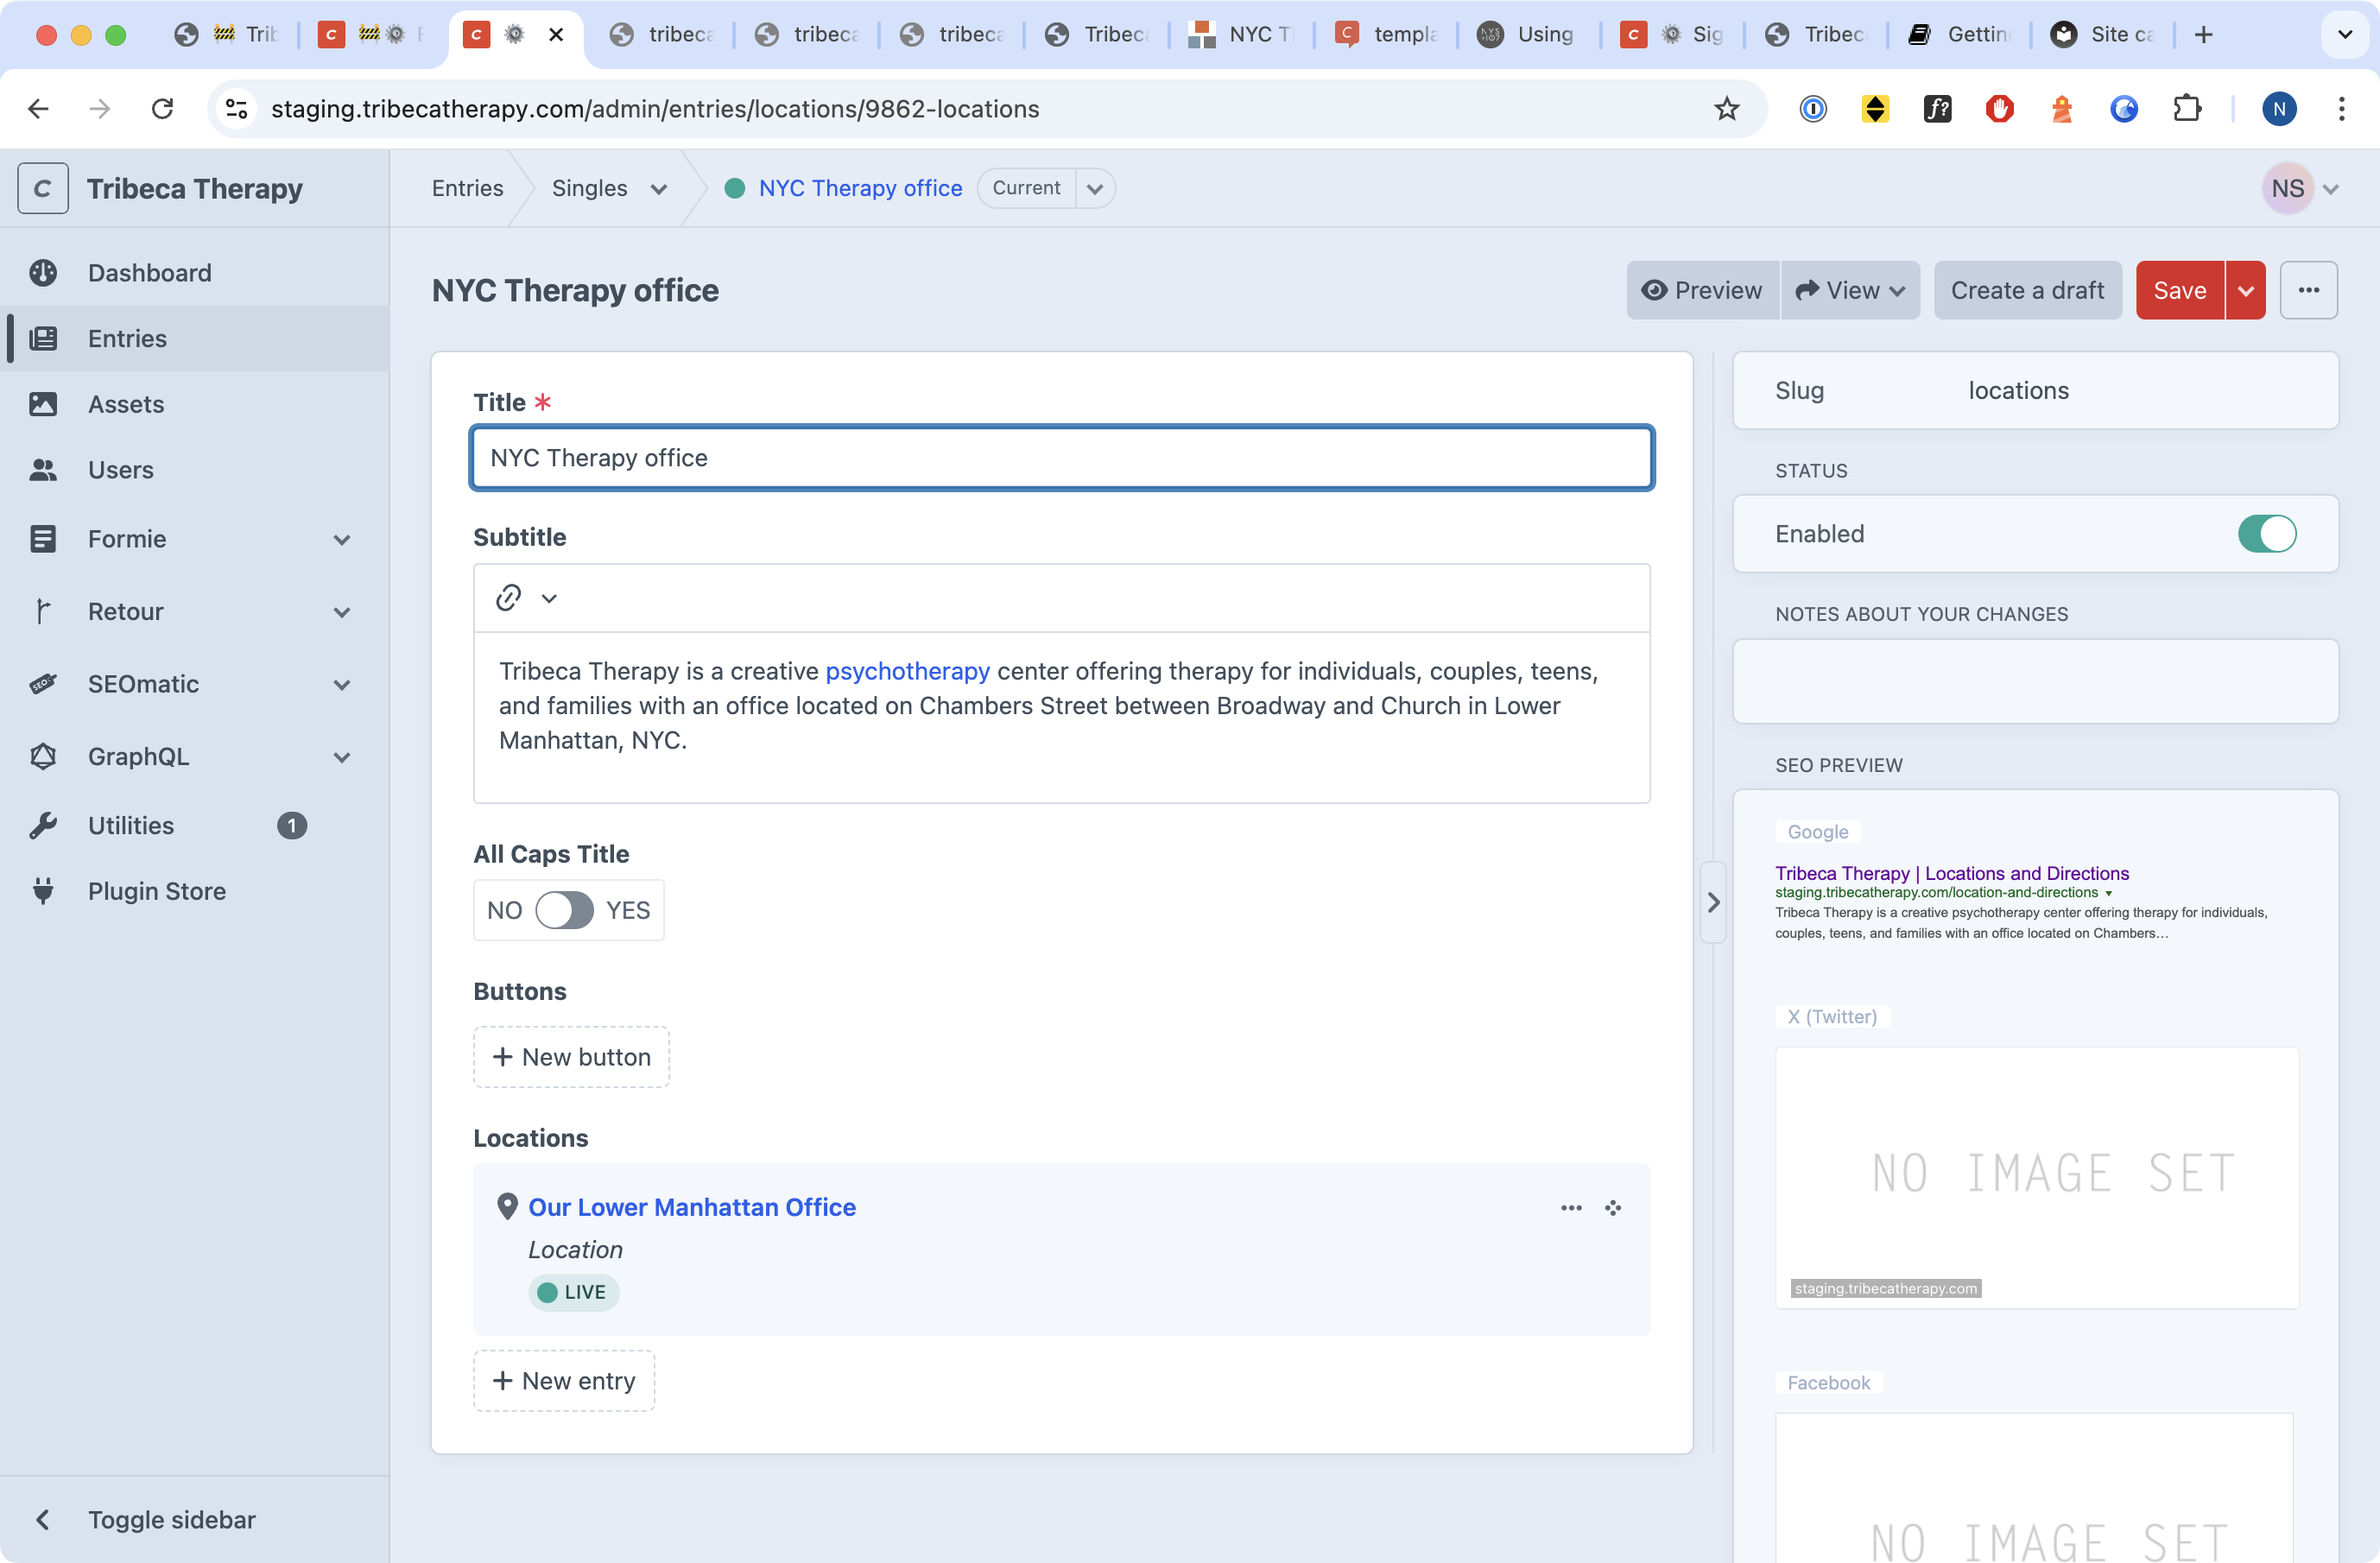Click the site information icon in address bar
The image size is (2380, 1563).
pyautogui.click(x=236, y=108)
